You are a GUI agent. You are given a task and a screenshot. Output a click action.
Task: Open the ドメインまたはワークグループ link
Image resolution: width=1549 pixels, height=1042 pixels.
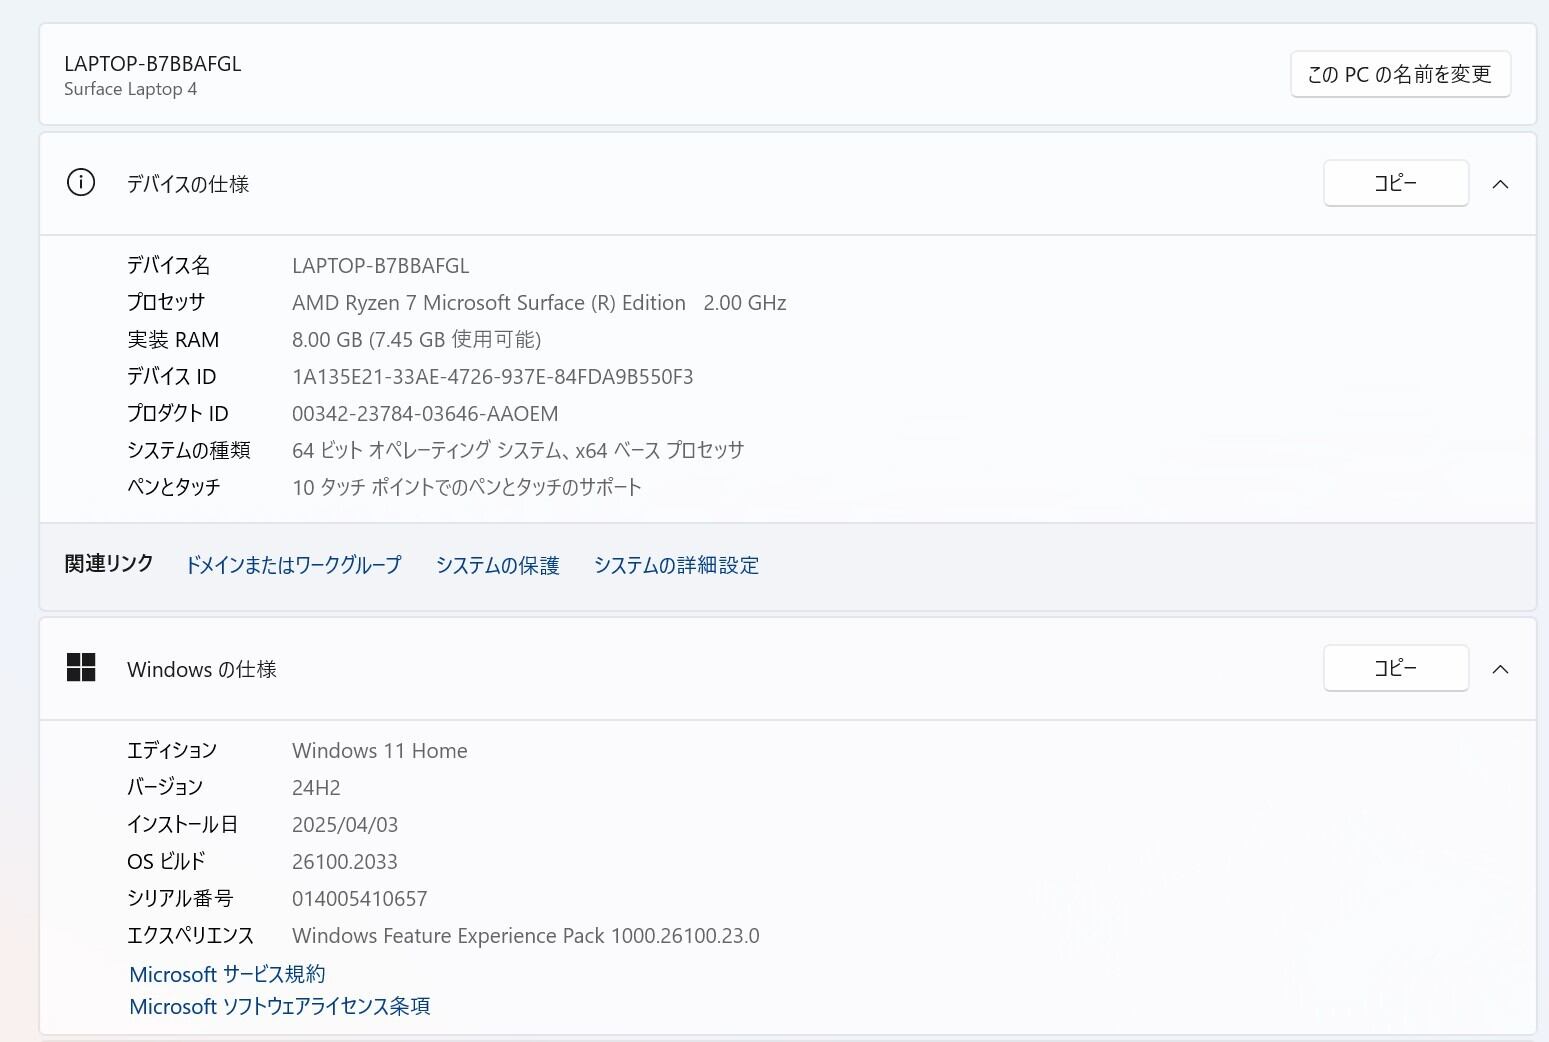pyautogui.click(x=294, y=565)
